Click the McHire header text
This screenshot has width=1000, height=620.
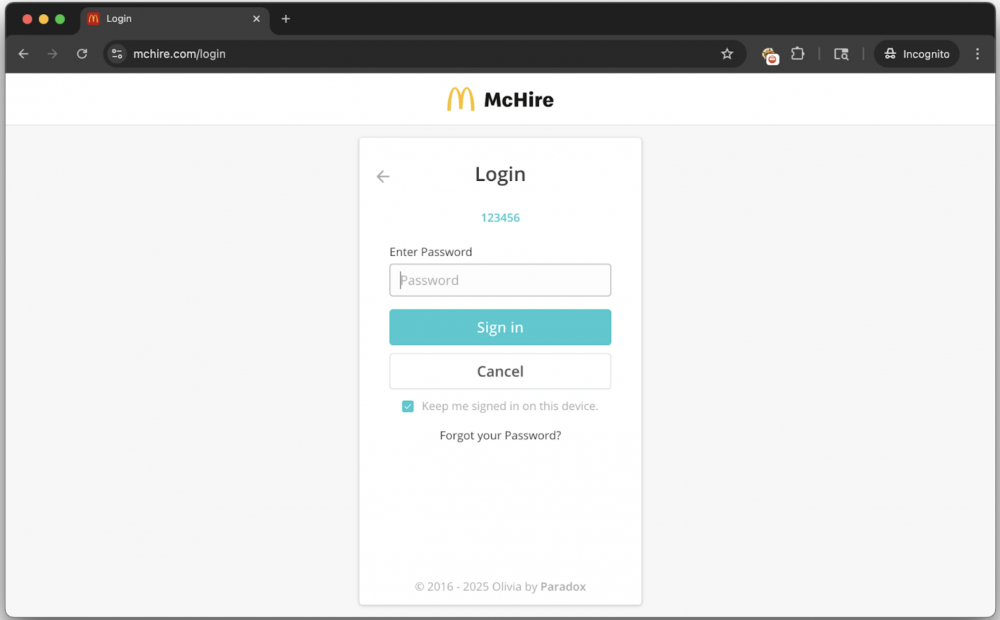(518, 100)
